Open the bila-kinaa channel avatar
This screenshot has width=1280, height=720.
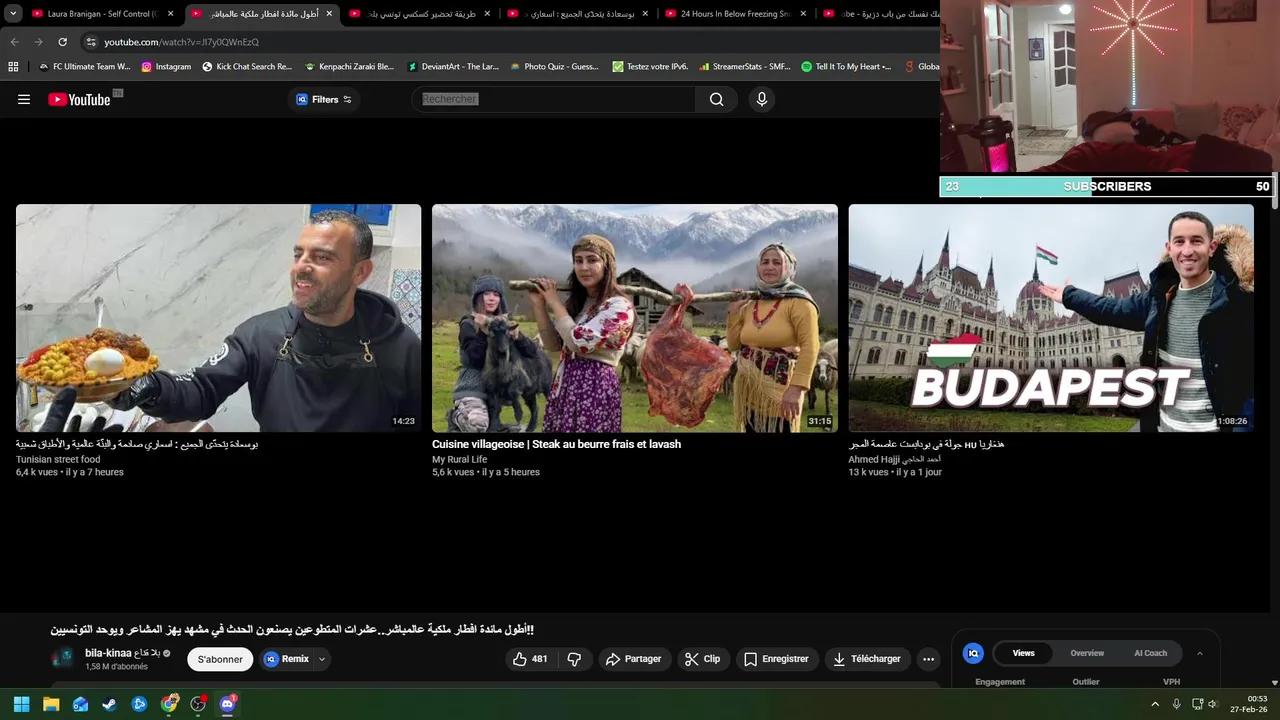pyautogui.click(x=62, y=658)
